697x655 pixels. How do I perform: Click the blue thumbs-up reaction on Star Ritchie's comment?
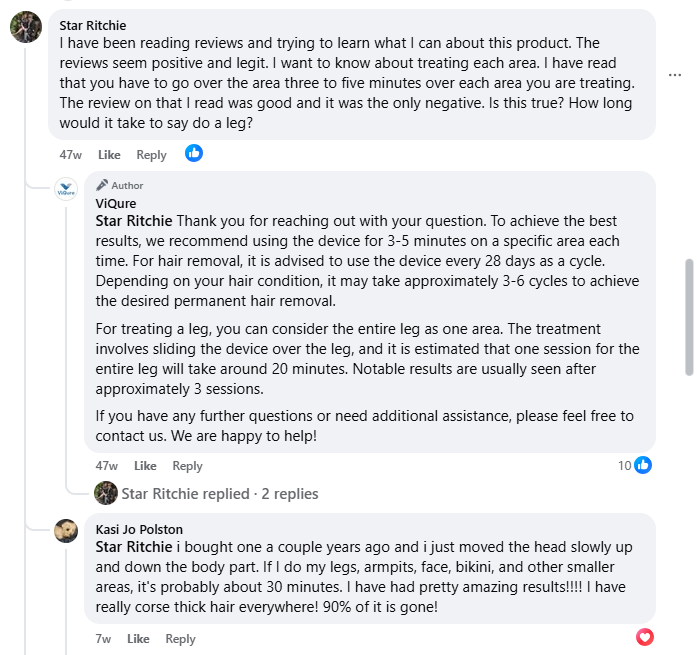(194, 153)
